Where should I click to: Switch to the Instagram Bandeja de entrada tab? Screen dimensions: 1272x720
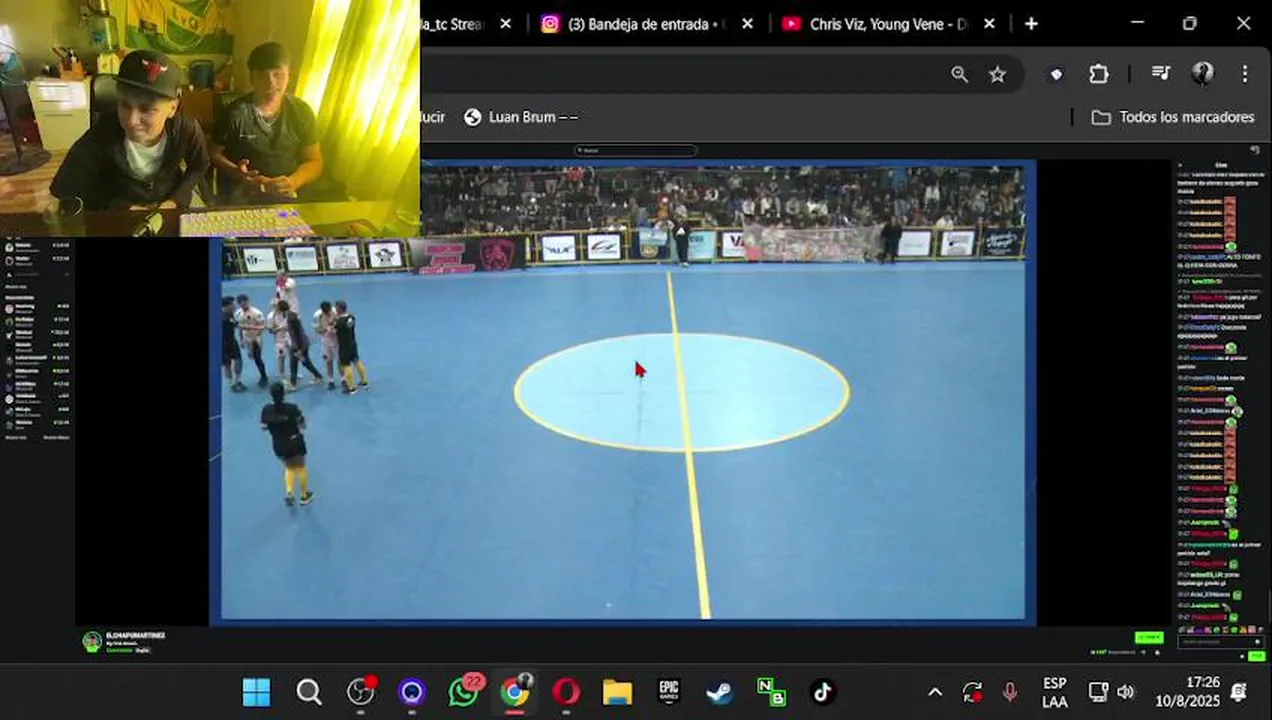645,24
